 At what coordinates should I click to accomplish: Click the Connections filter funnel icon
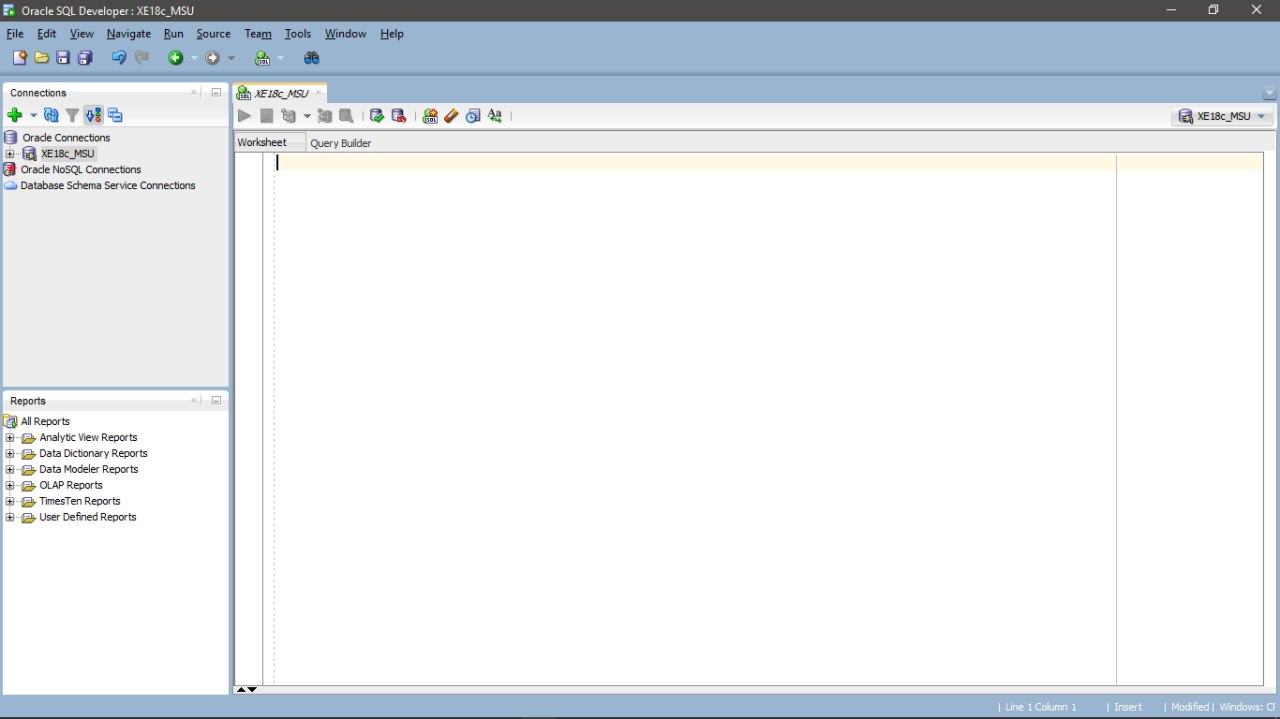72,115
